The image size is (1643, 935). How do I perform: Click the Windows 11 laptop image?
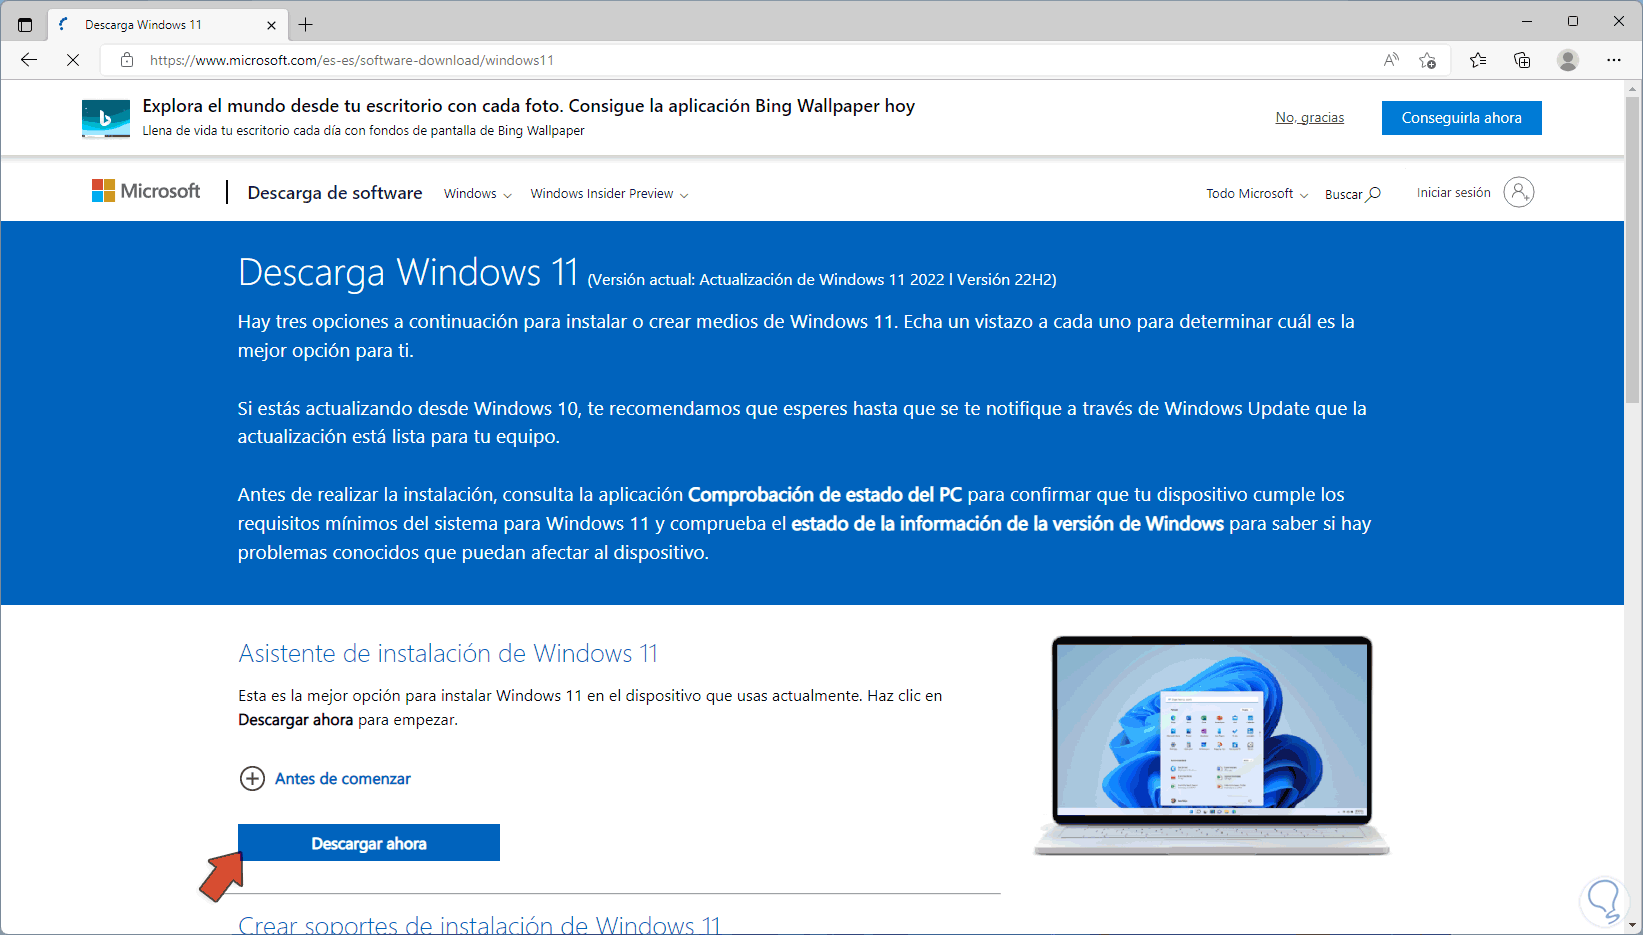(x=1212, y=746)
